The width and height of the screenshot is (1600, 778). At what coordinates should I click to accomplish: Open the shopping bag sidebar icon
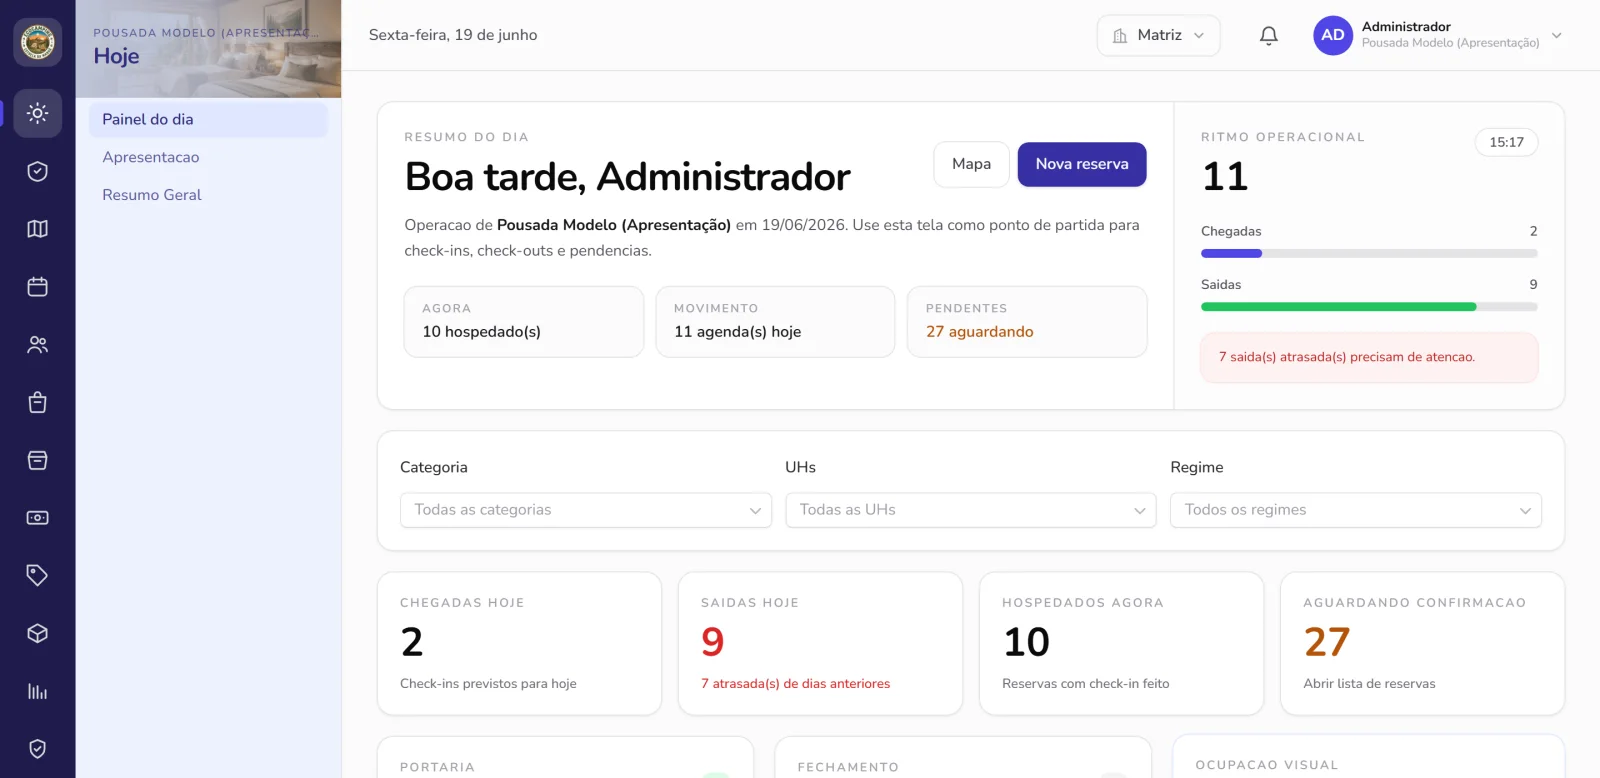38,402
